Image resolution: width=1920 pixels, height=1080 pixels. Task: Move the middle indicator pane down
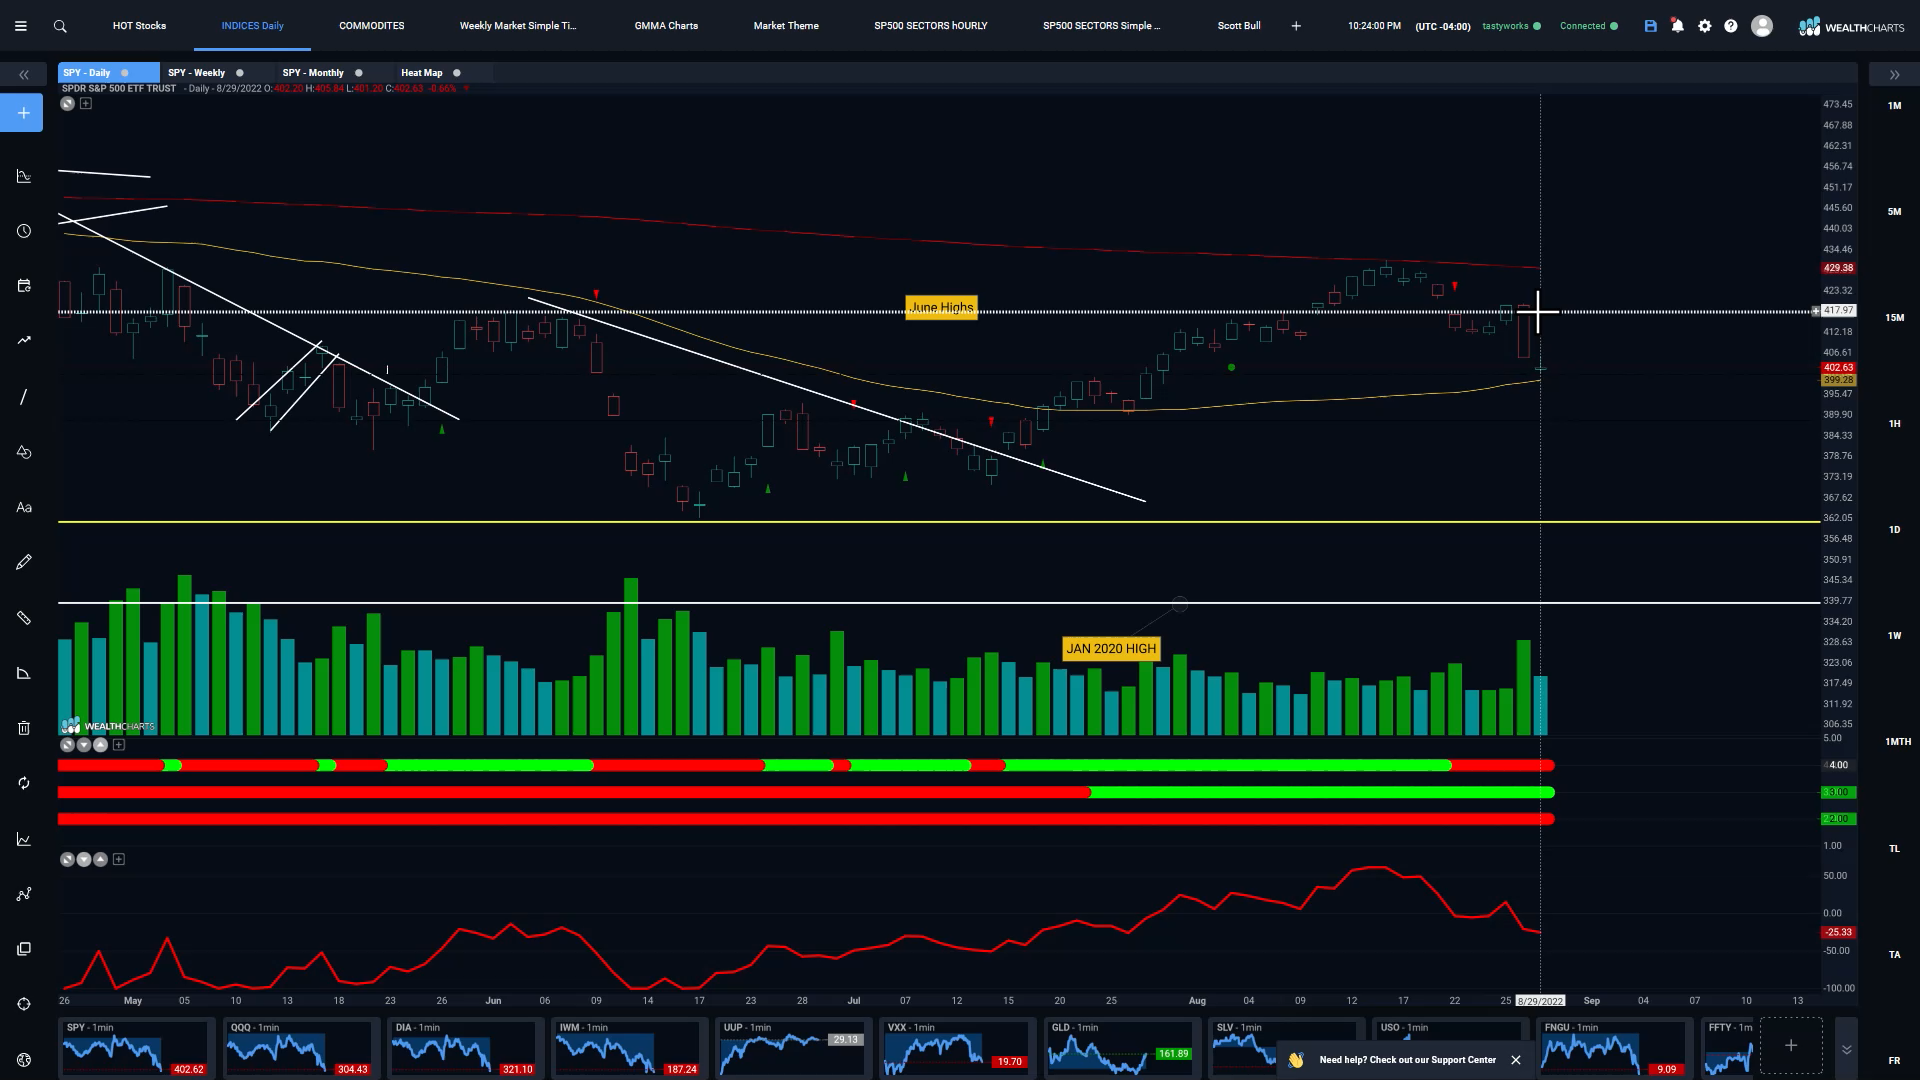click(x=84, y=745)
